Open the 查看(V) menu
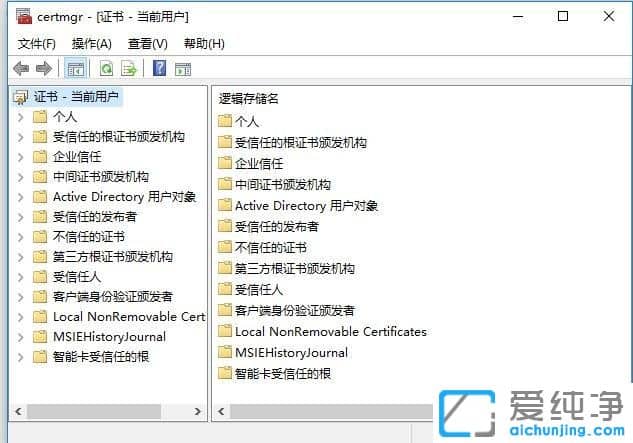633x443 pixels. point(148,44)
